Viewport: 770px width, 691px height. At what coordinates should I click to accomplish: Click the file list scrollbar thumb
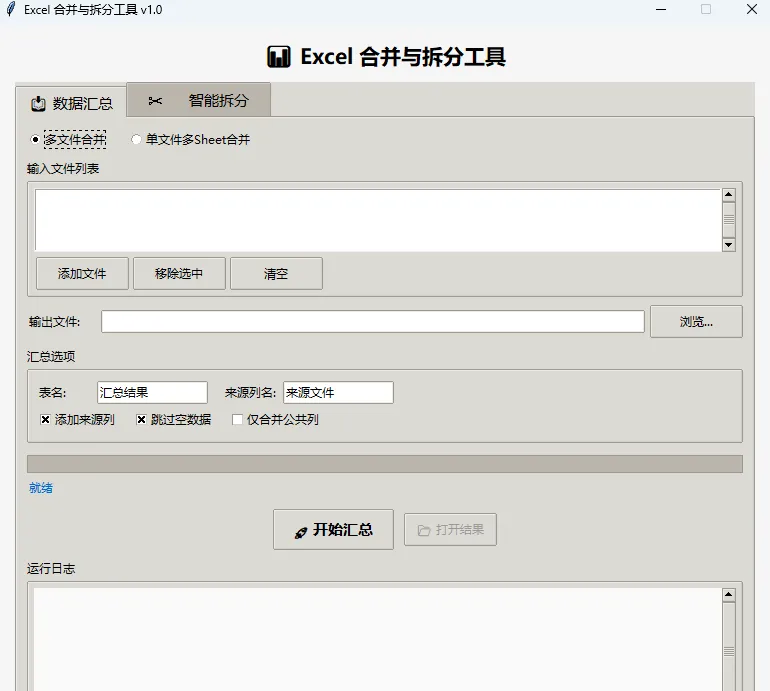pyautogui.click(x=729, y=220)
